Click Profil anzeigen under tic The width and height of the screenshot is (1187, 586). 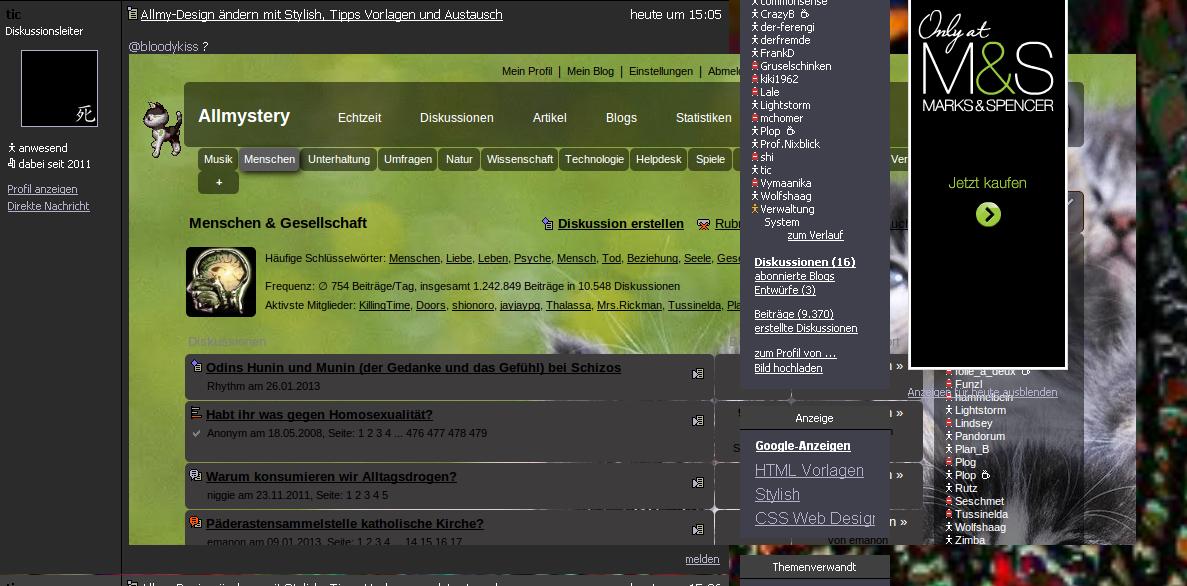42,189
